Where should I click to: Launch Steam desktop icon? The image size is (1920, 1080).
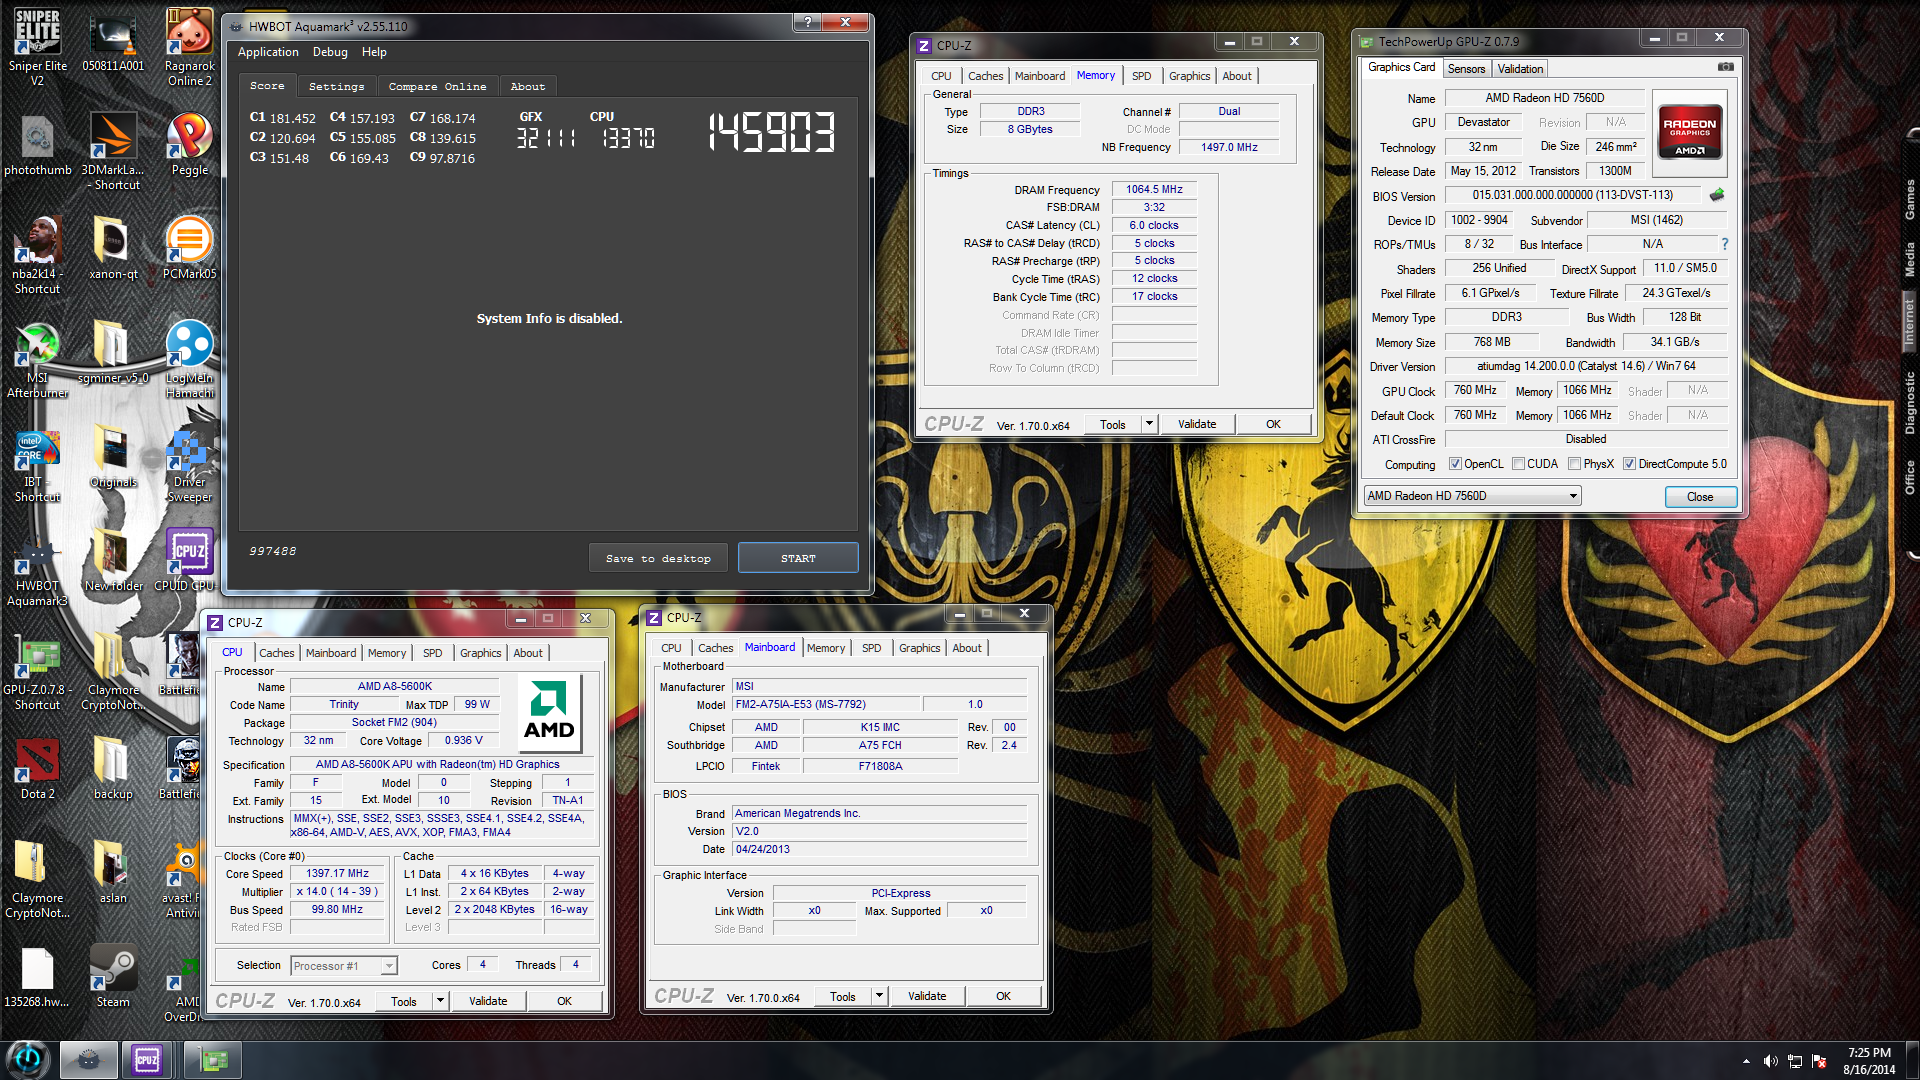point(113,976)
